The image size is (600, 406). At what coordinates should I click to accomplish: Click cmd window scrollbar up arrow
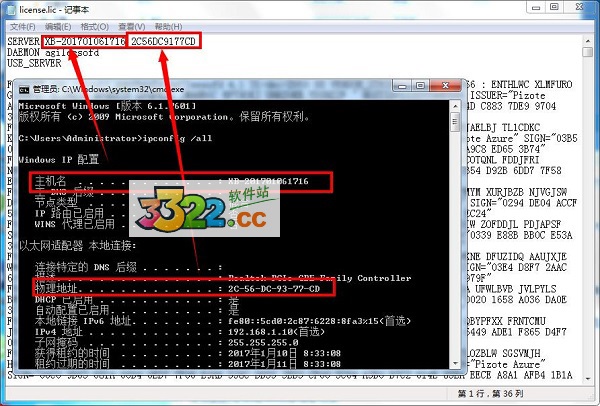(x=455, y=106)
